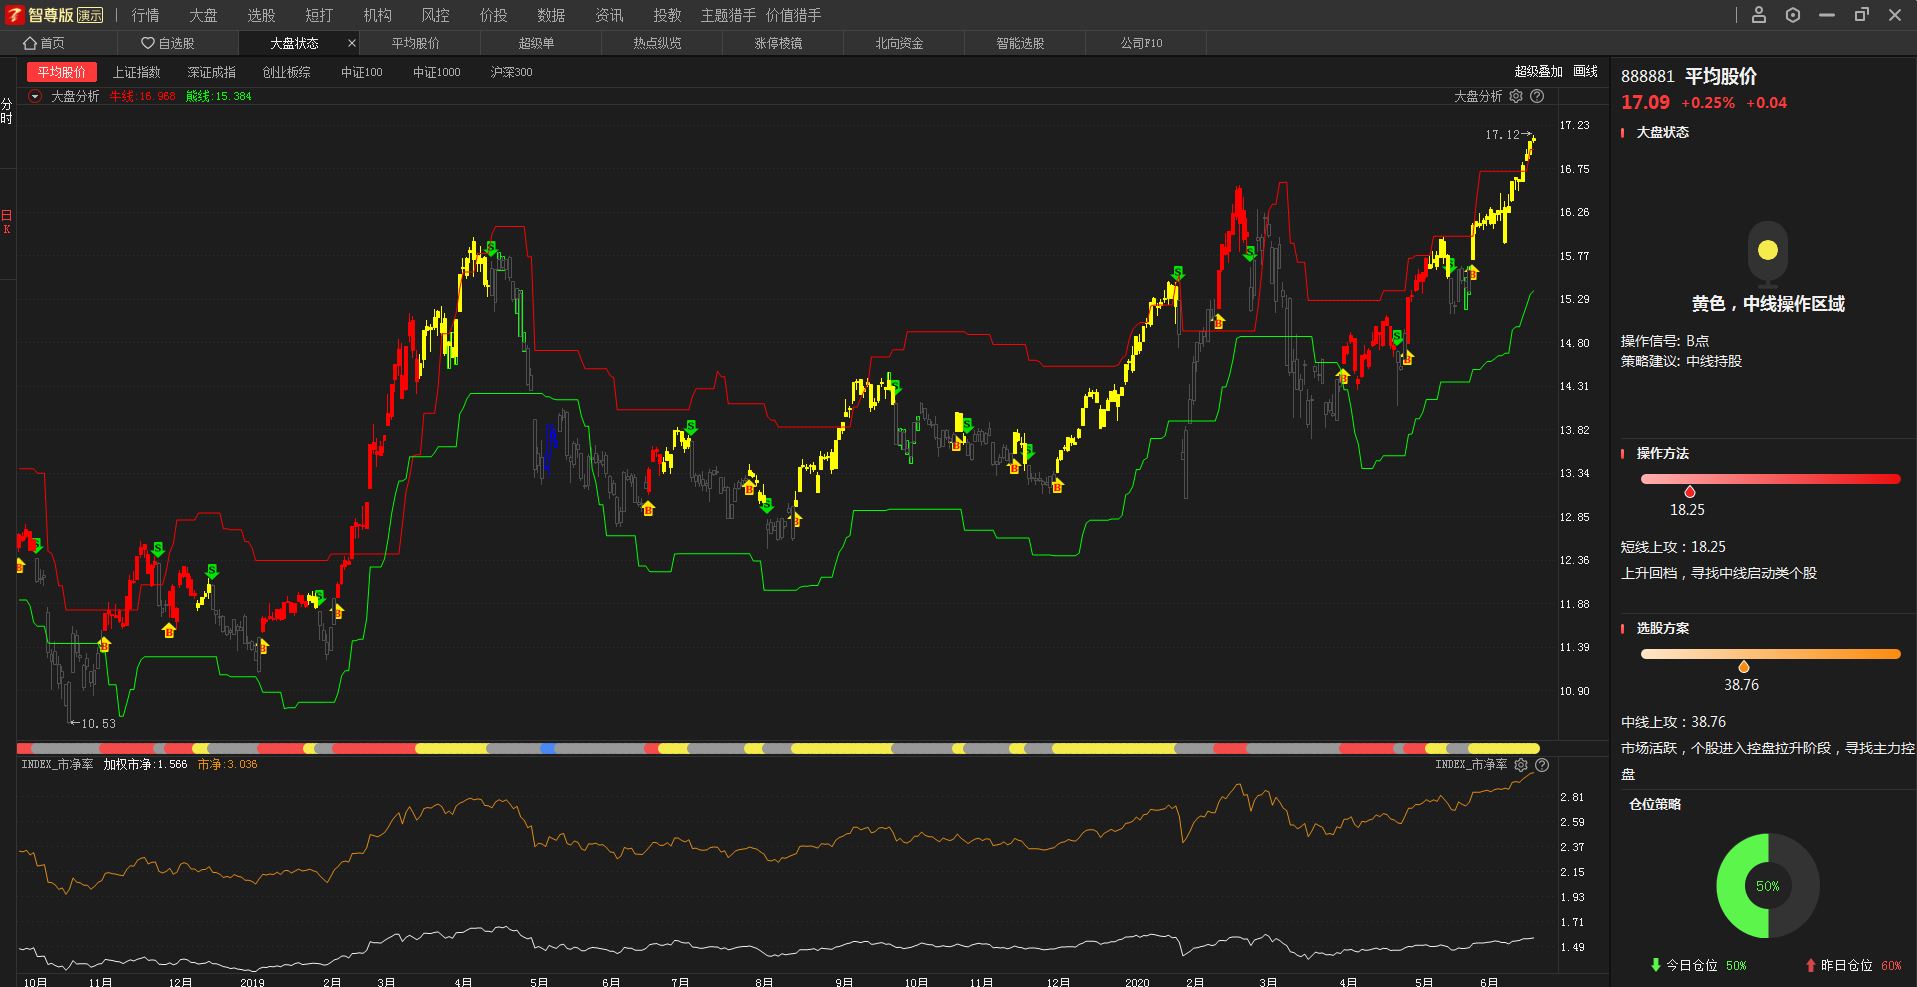This screenshot has height=987, width=1917.
Task: Open the 资讯 menu
Action: 610,15
